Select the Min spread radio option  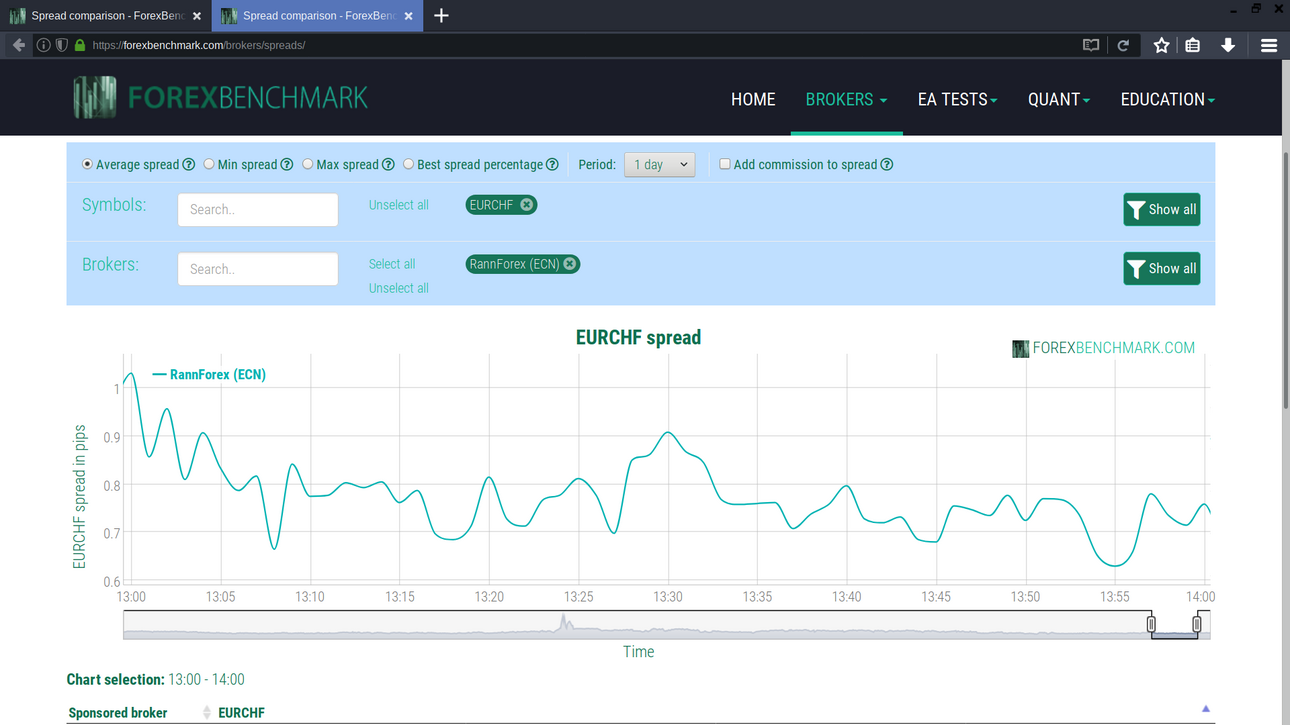coord(209,164)
